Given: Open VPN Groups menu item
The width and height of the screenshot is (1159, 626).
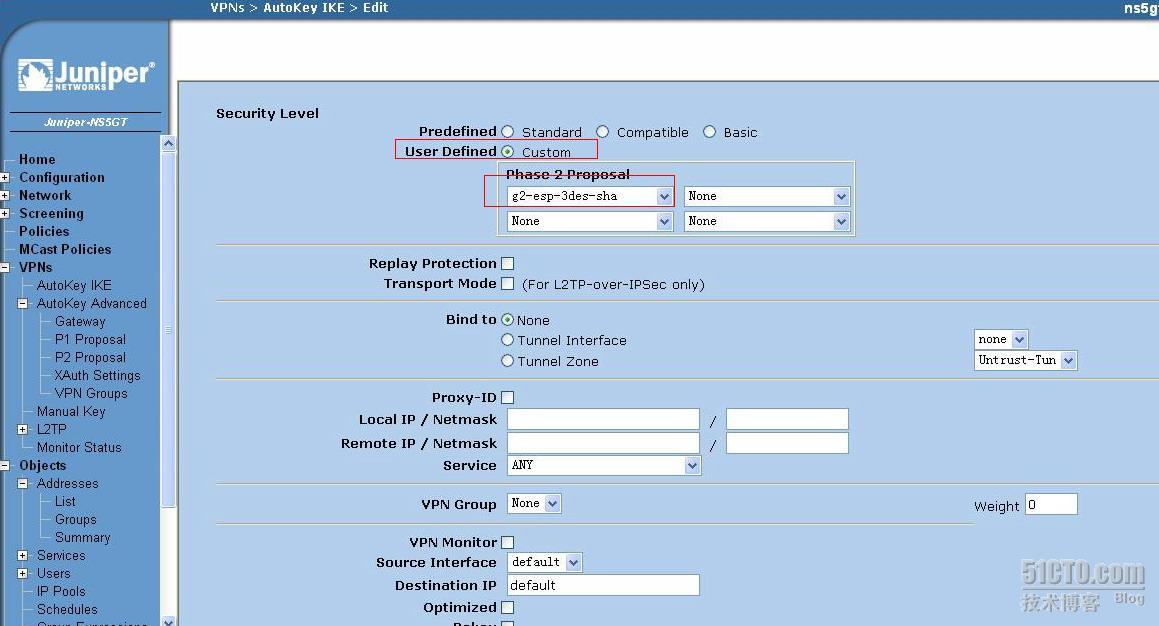Looking at the screenshot, I should (x=91, y=393).
